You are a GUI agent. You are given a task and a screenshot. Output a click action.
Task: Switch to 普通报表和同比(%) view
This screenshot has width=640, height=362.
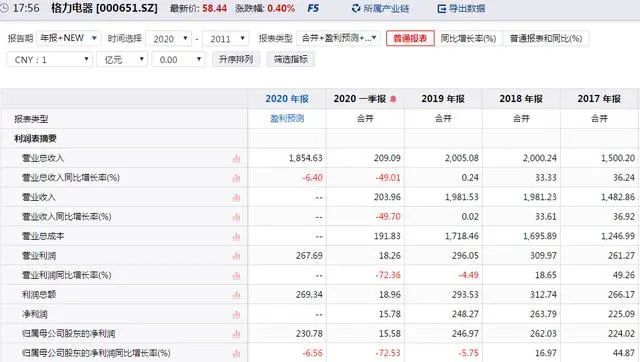coord(546,38)
